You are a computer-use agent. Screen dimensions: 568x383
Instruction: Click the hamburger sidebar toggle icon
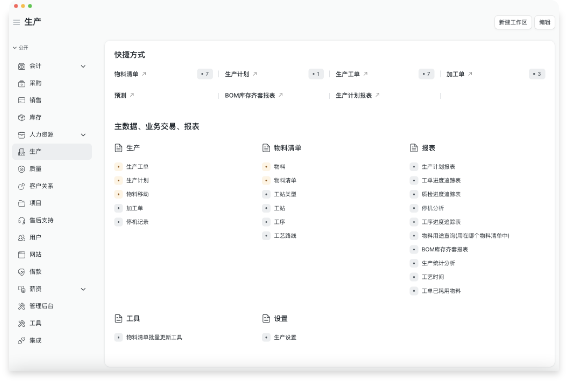16,22
